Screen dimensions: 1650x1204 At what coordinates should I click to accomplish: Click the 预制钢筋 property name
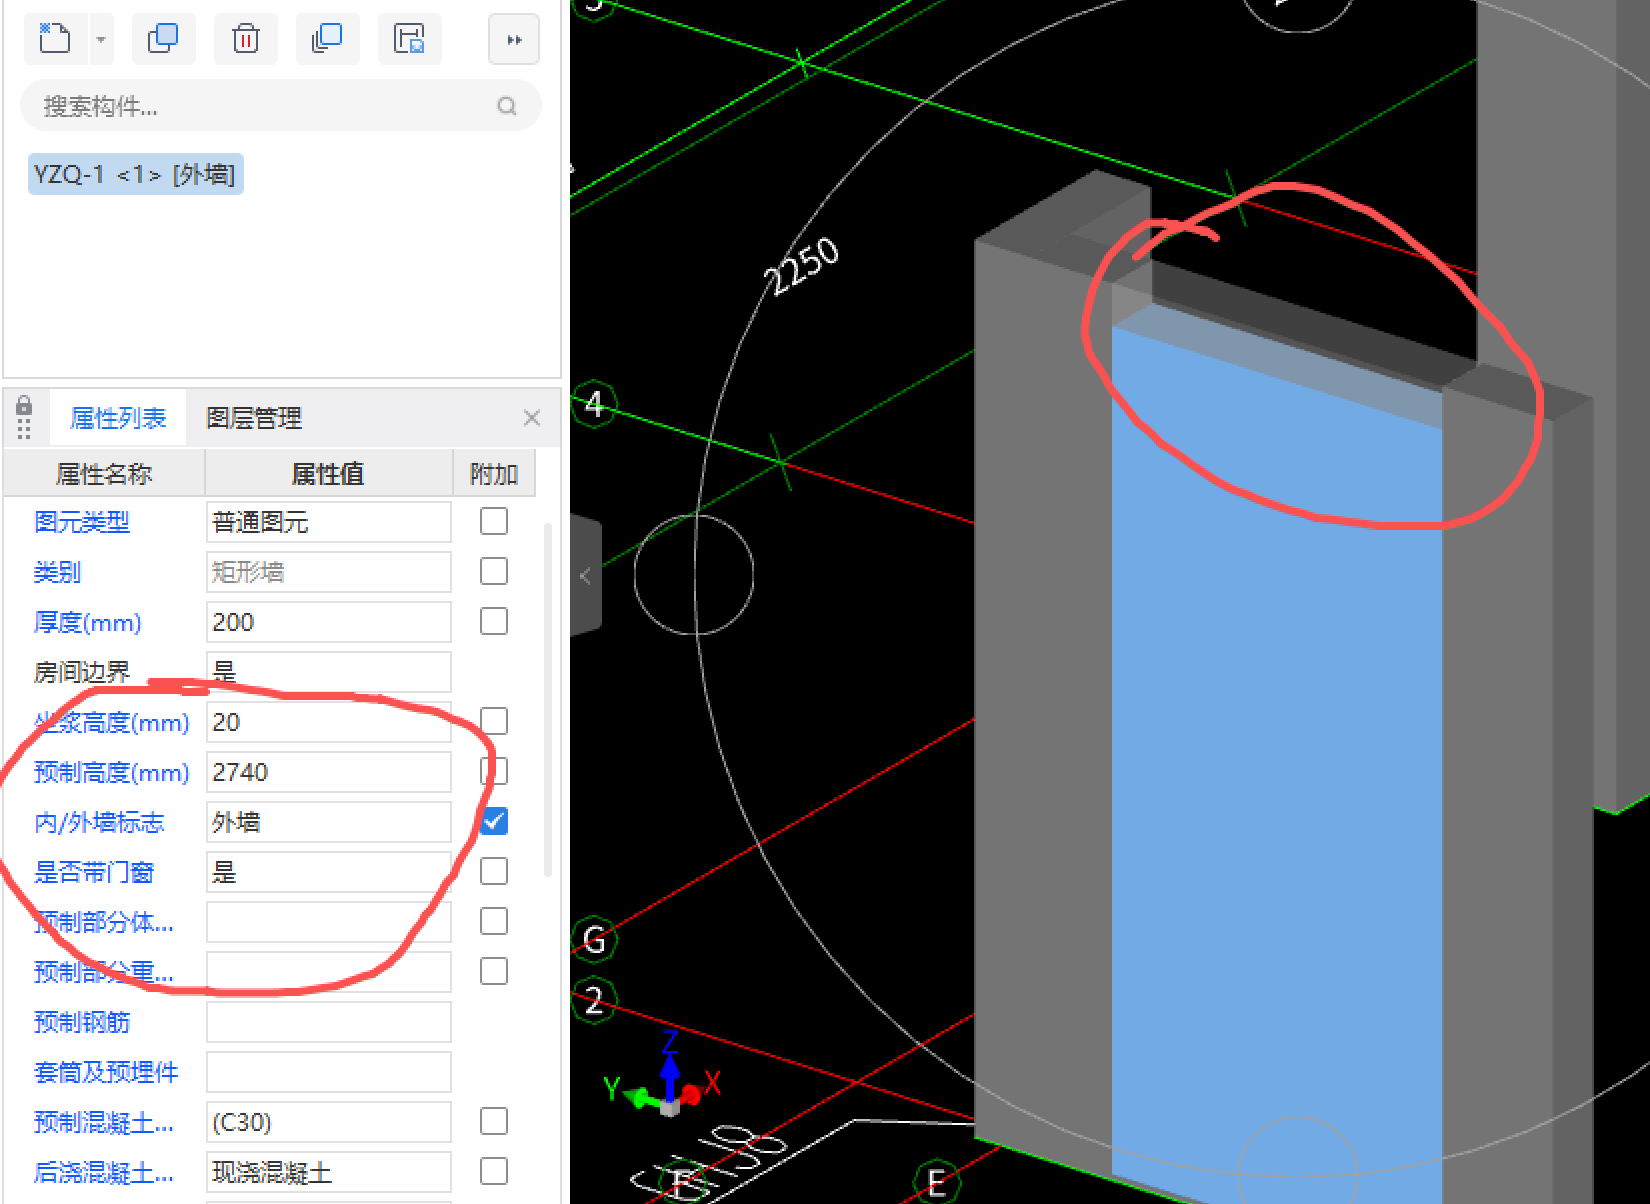click(x=82, y=1022)
